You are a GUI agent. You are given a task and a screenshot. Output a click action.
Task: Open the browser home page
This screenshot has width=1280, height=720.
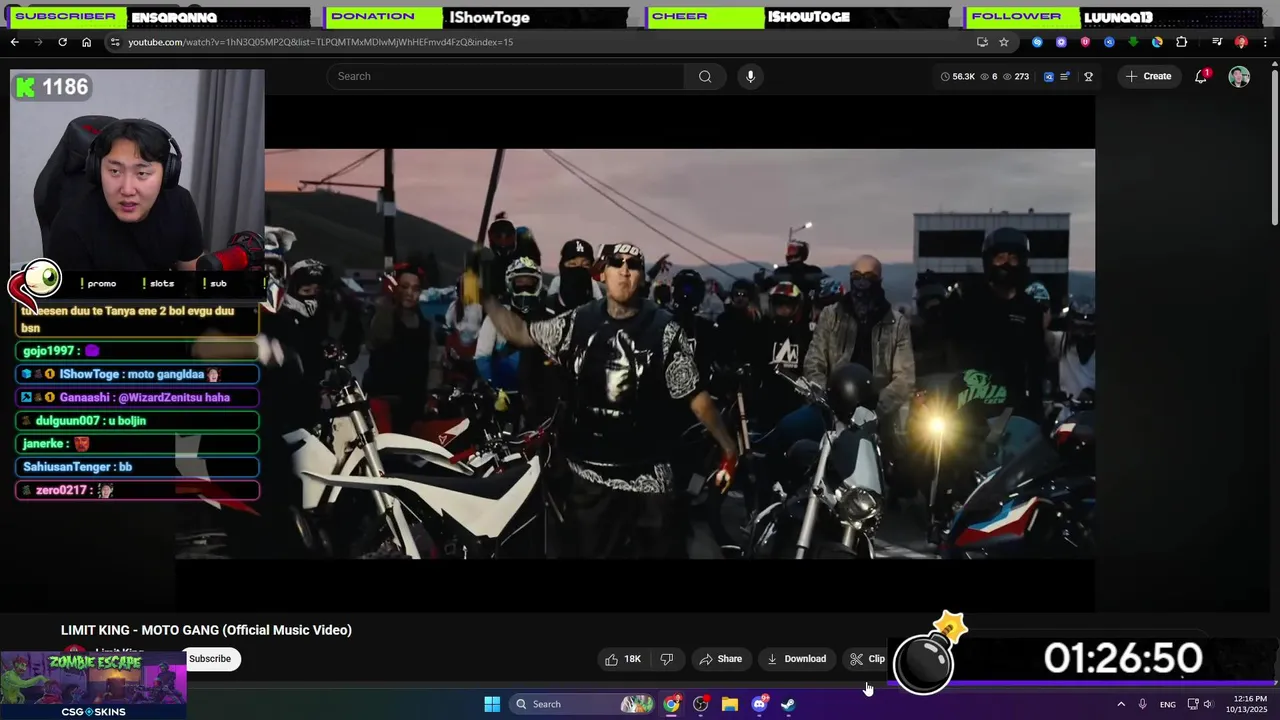[x=86, y=42]
